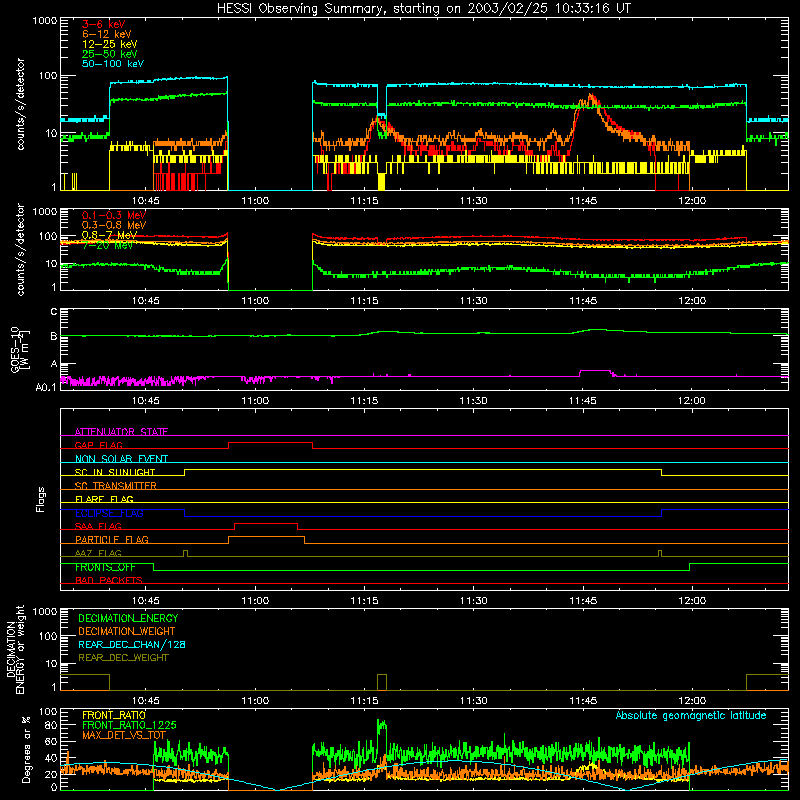Click the GAP_FLAG label

click(98, 445)
